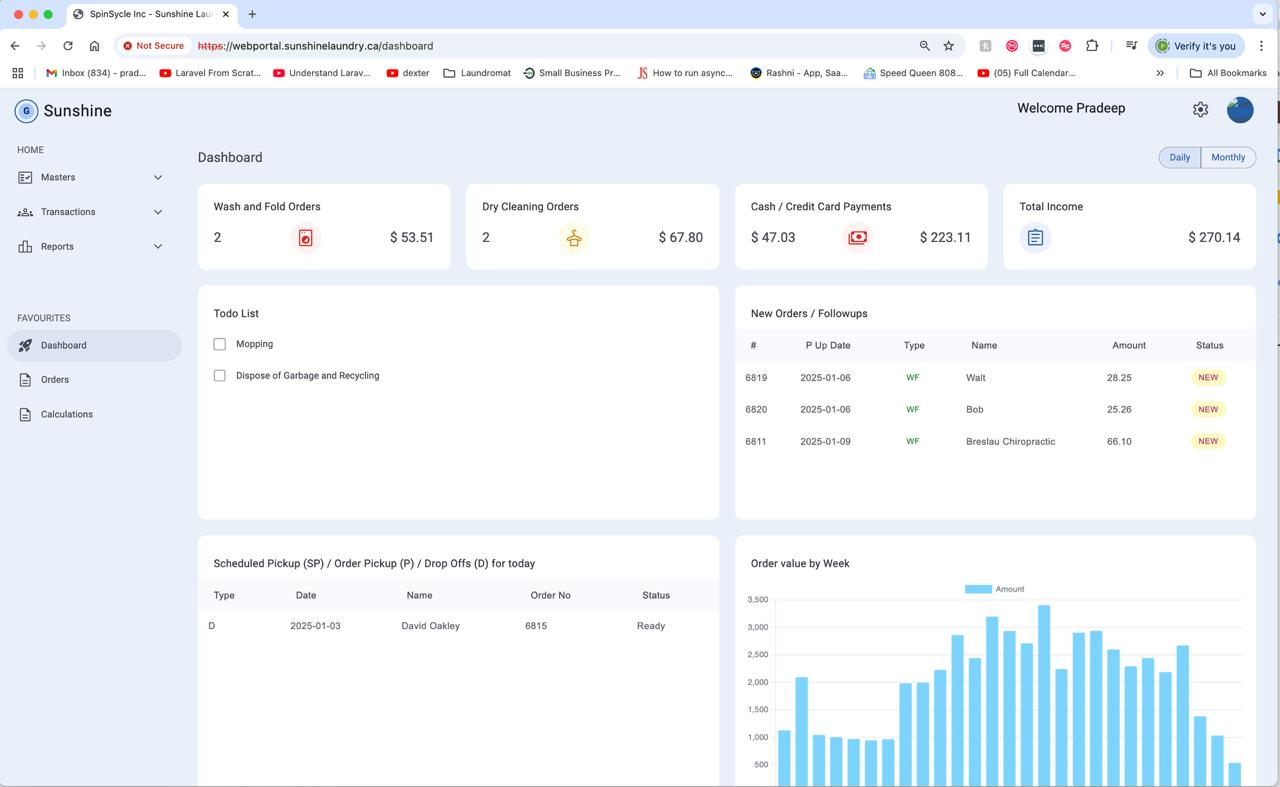
Task: Open Orders from Favourites
Action: (55, 380)
